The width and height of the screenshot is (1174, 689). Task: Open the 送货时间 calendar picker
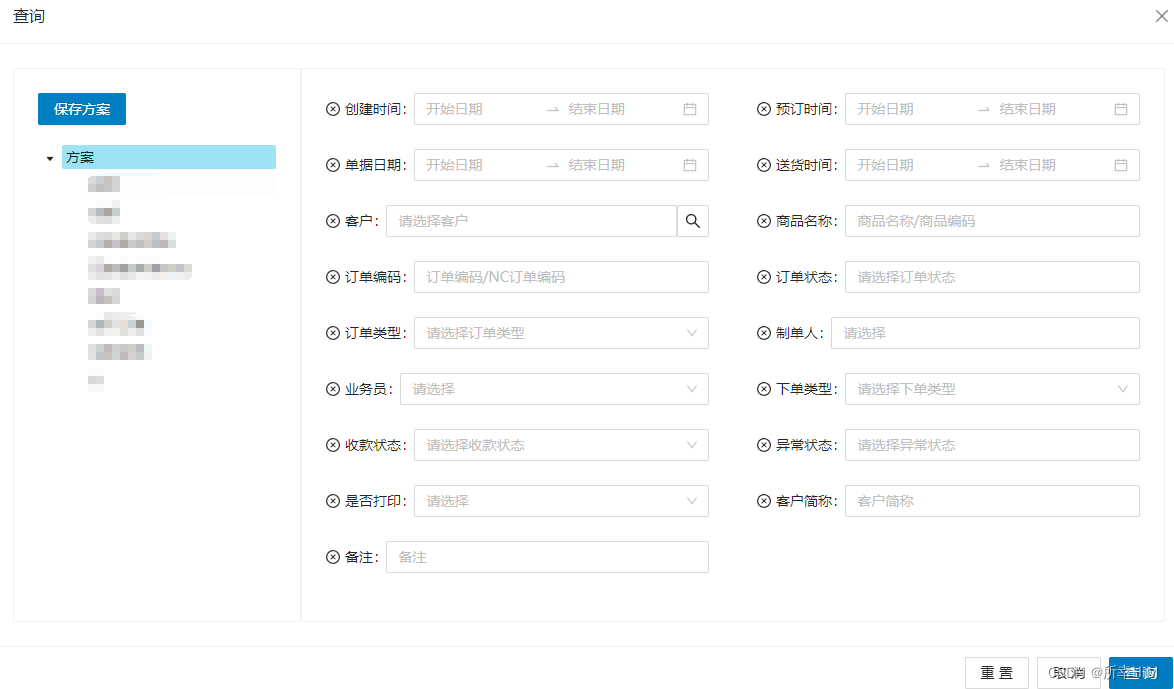pos(1121,164)
